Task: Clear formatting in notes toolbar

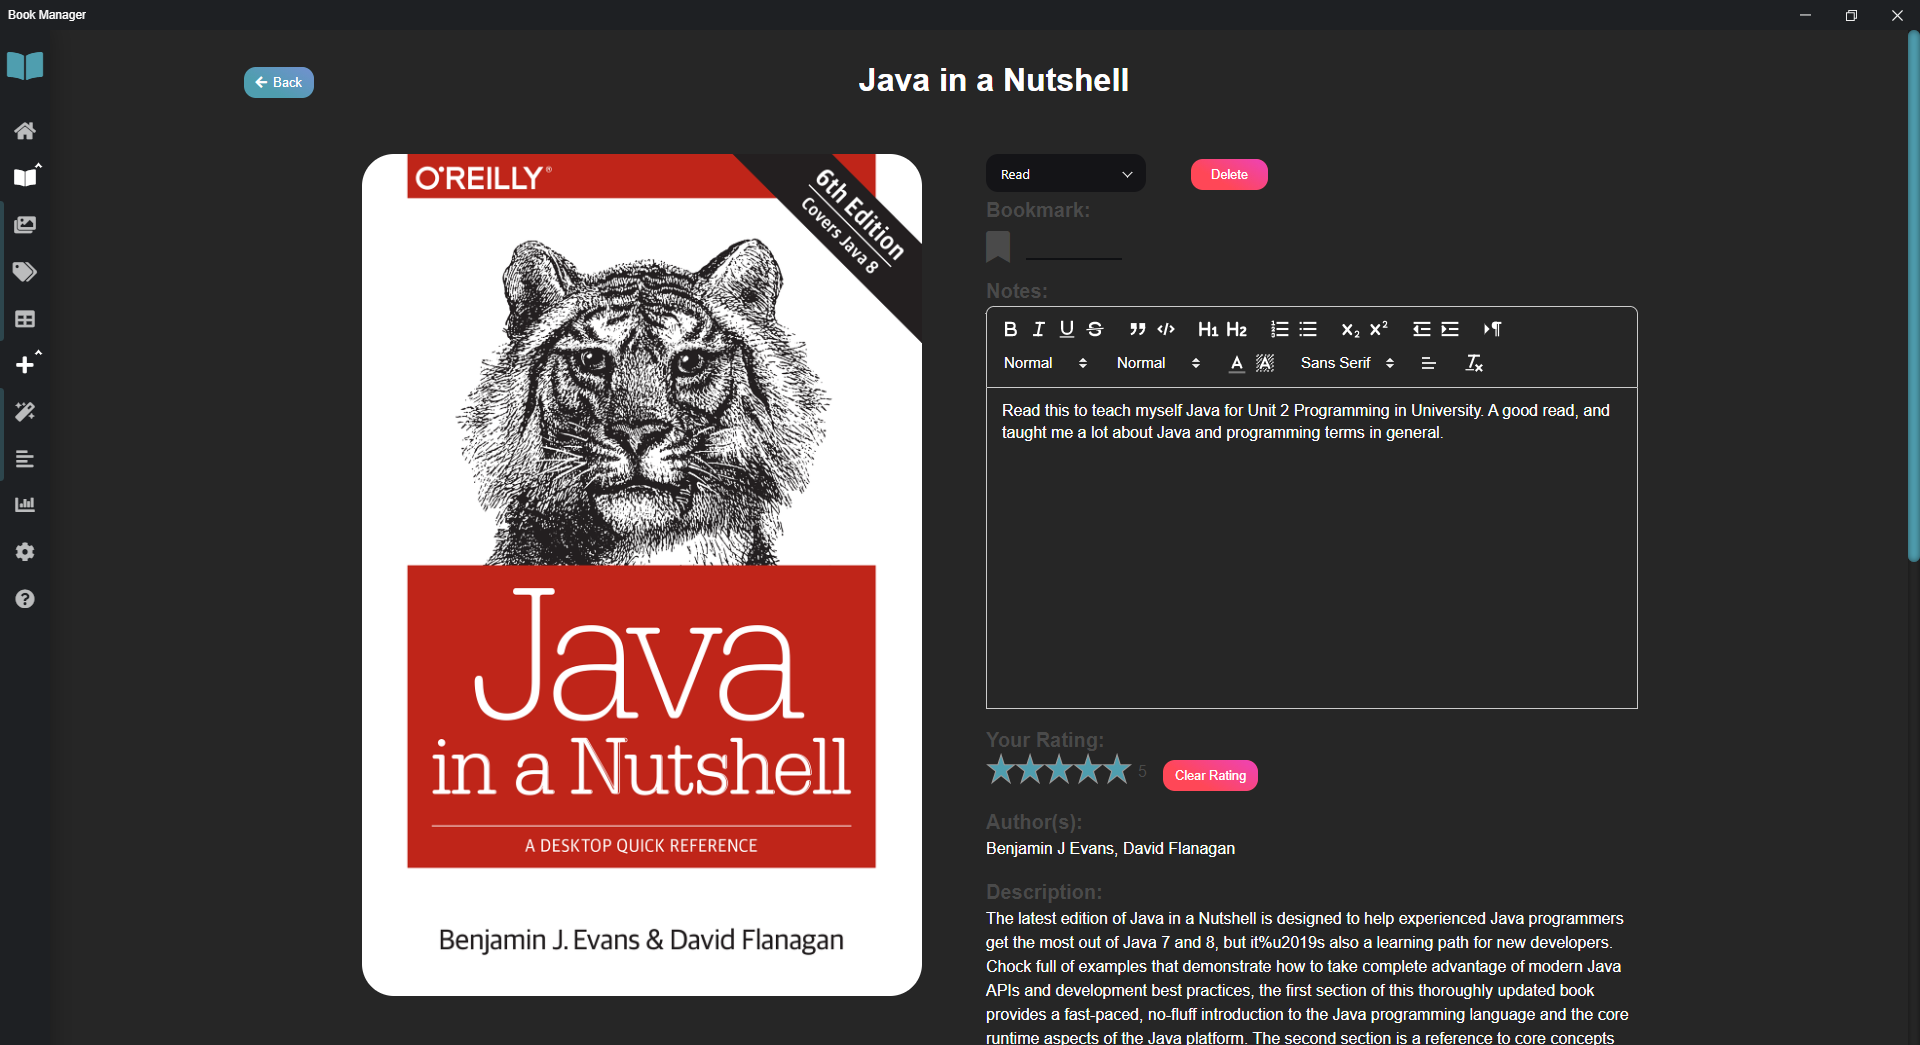Action: pyautogui.click(x=1474, y=363)
